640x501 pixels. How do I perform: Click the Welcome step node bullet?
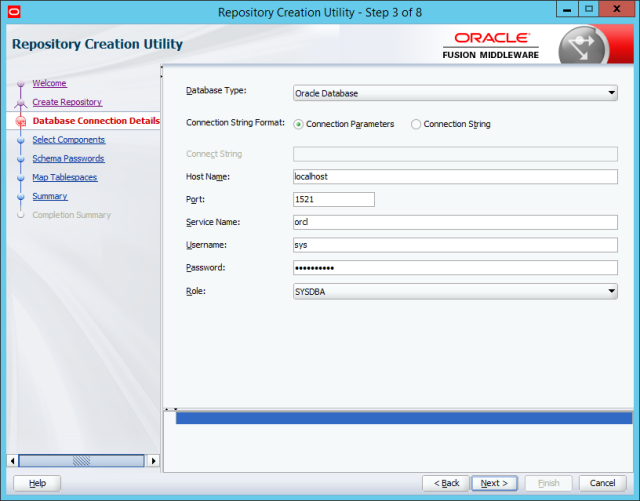[x=20, y=84]
